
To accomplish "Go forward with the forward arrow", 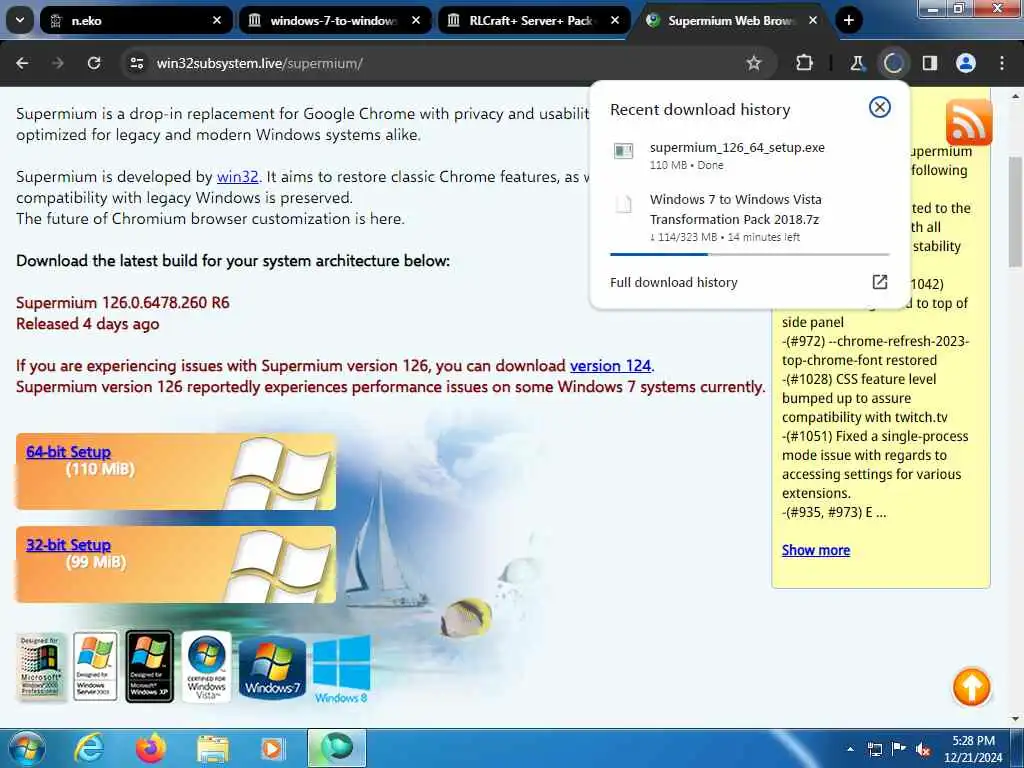I will pos(57,63).
